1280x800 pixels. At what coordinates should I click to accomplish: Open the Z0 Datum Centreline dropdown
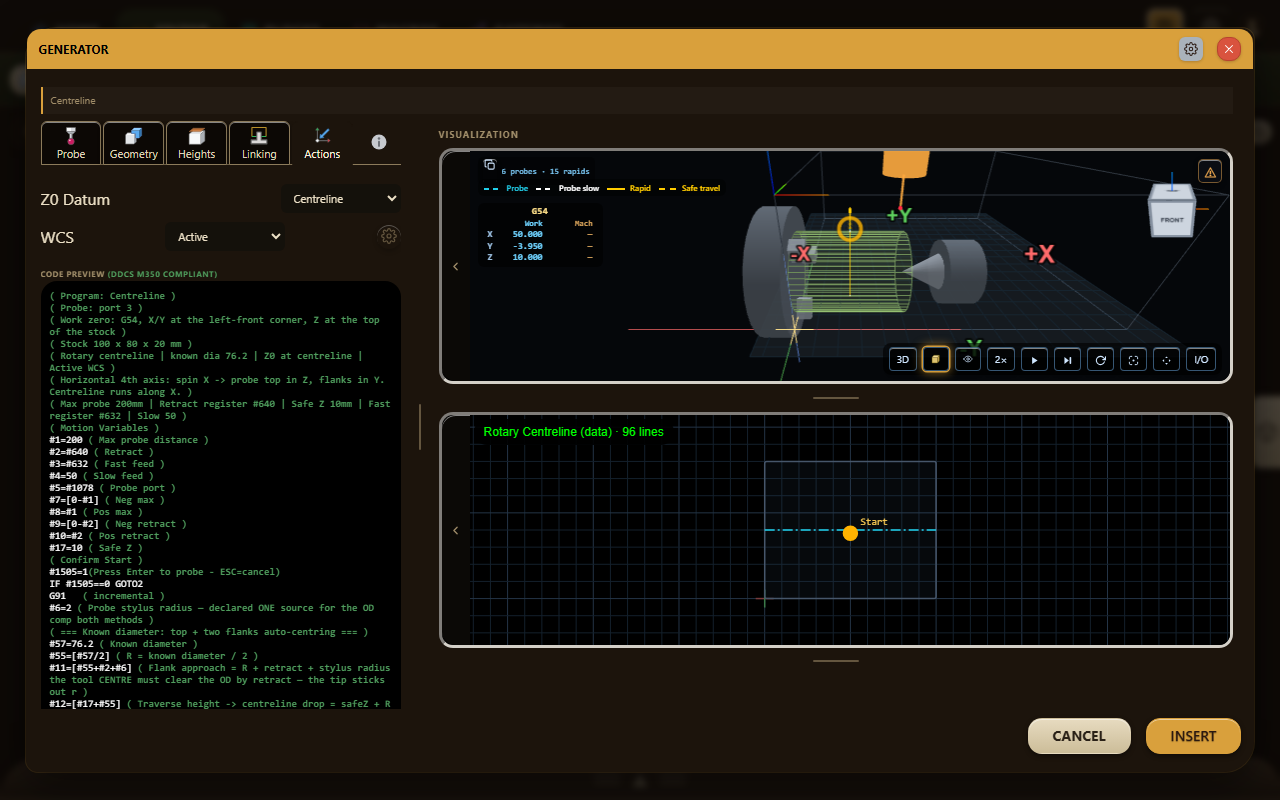click(343, 199)
